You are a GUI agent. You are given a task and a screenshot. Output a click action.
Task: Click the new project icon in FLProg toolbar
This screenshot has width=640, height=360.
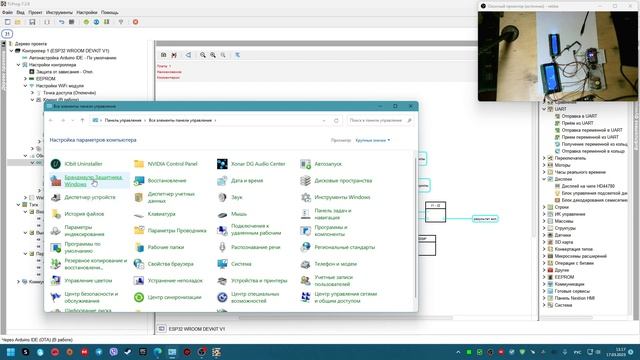click(x=8, y=22)
